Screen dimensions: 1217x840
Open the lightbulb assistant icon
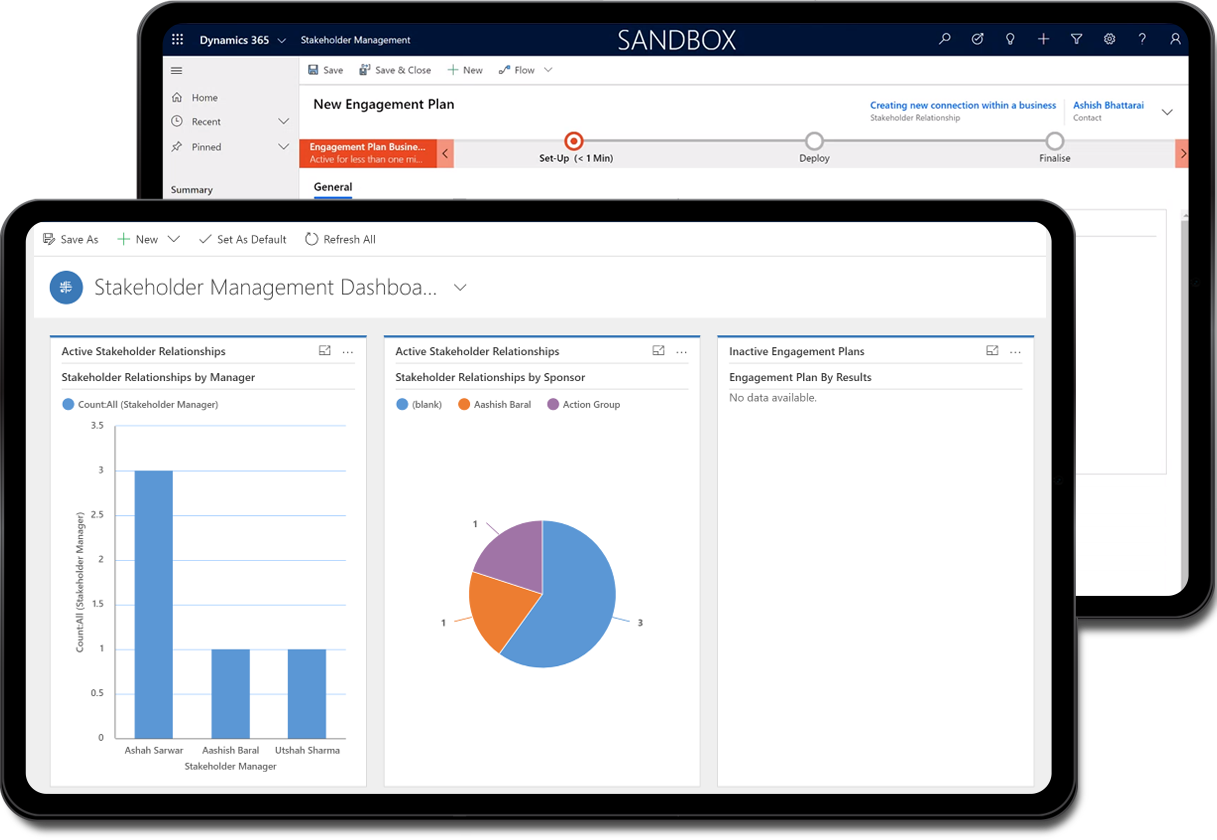1010,40
